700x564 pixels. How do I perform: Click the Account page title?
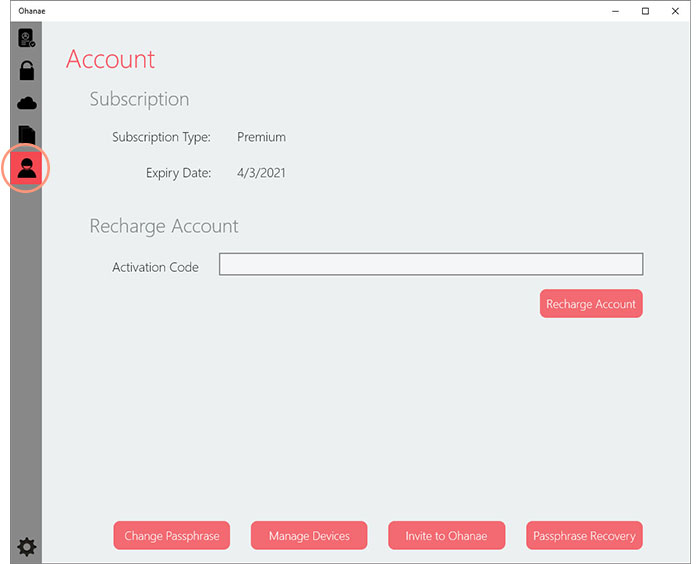click(110, 59)
